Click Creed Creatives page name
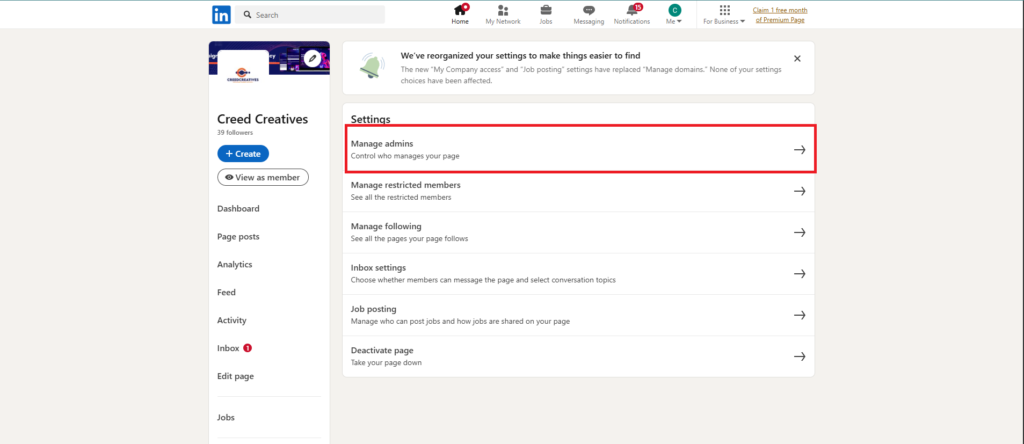The image size is (1024, 444). (263, 119)
